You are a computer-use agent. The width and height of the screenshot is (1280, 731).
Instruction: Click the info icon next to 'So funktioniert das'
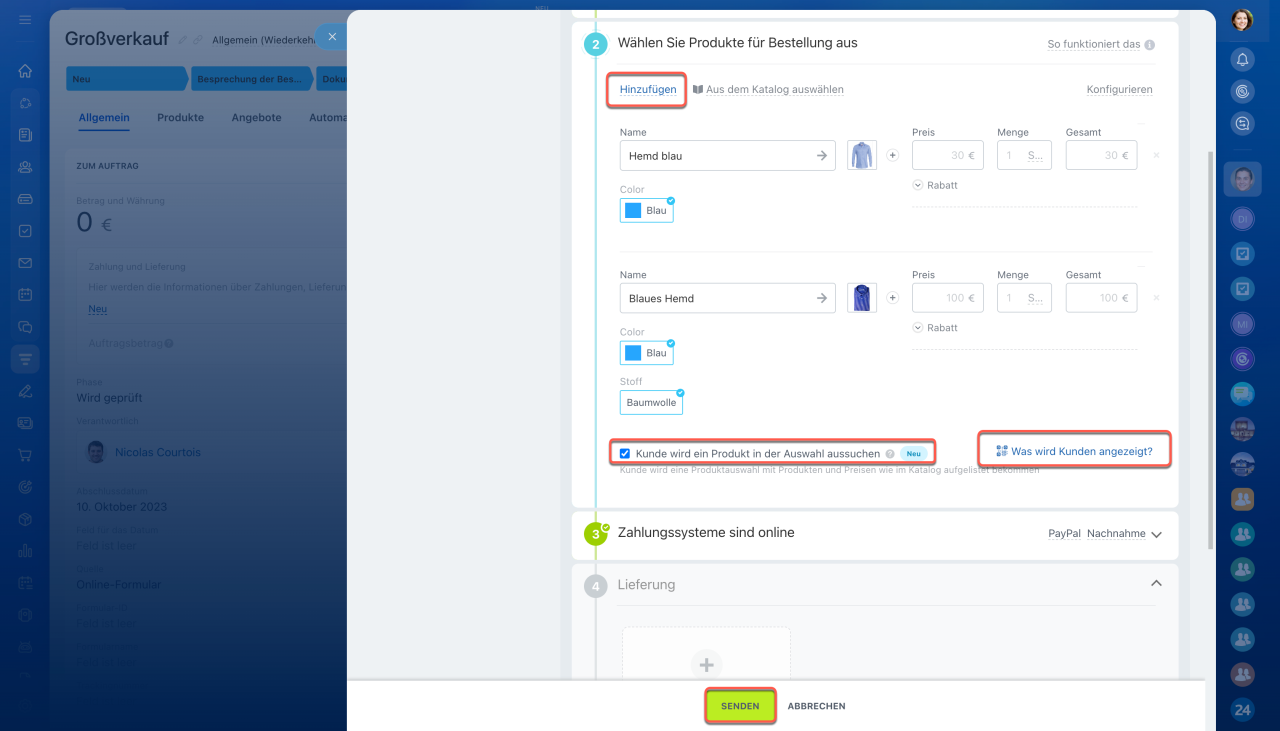[x=1150, y=45]
